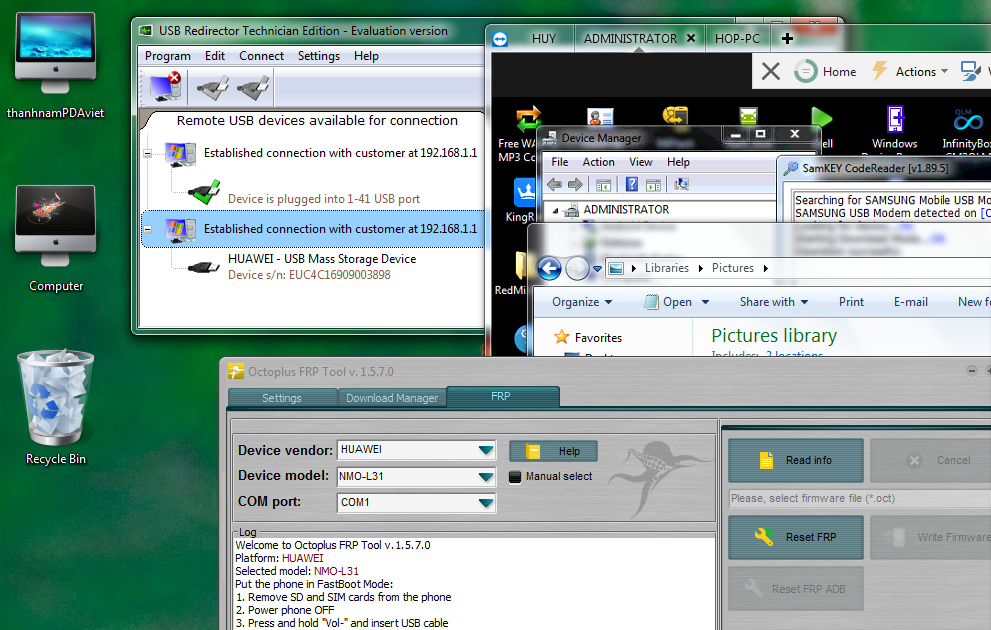Click Read info button
This screenshot has width=991, height=630.
[x=796, y=460]
